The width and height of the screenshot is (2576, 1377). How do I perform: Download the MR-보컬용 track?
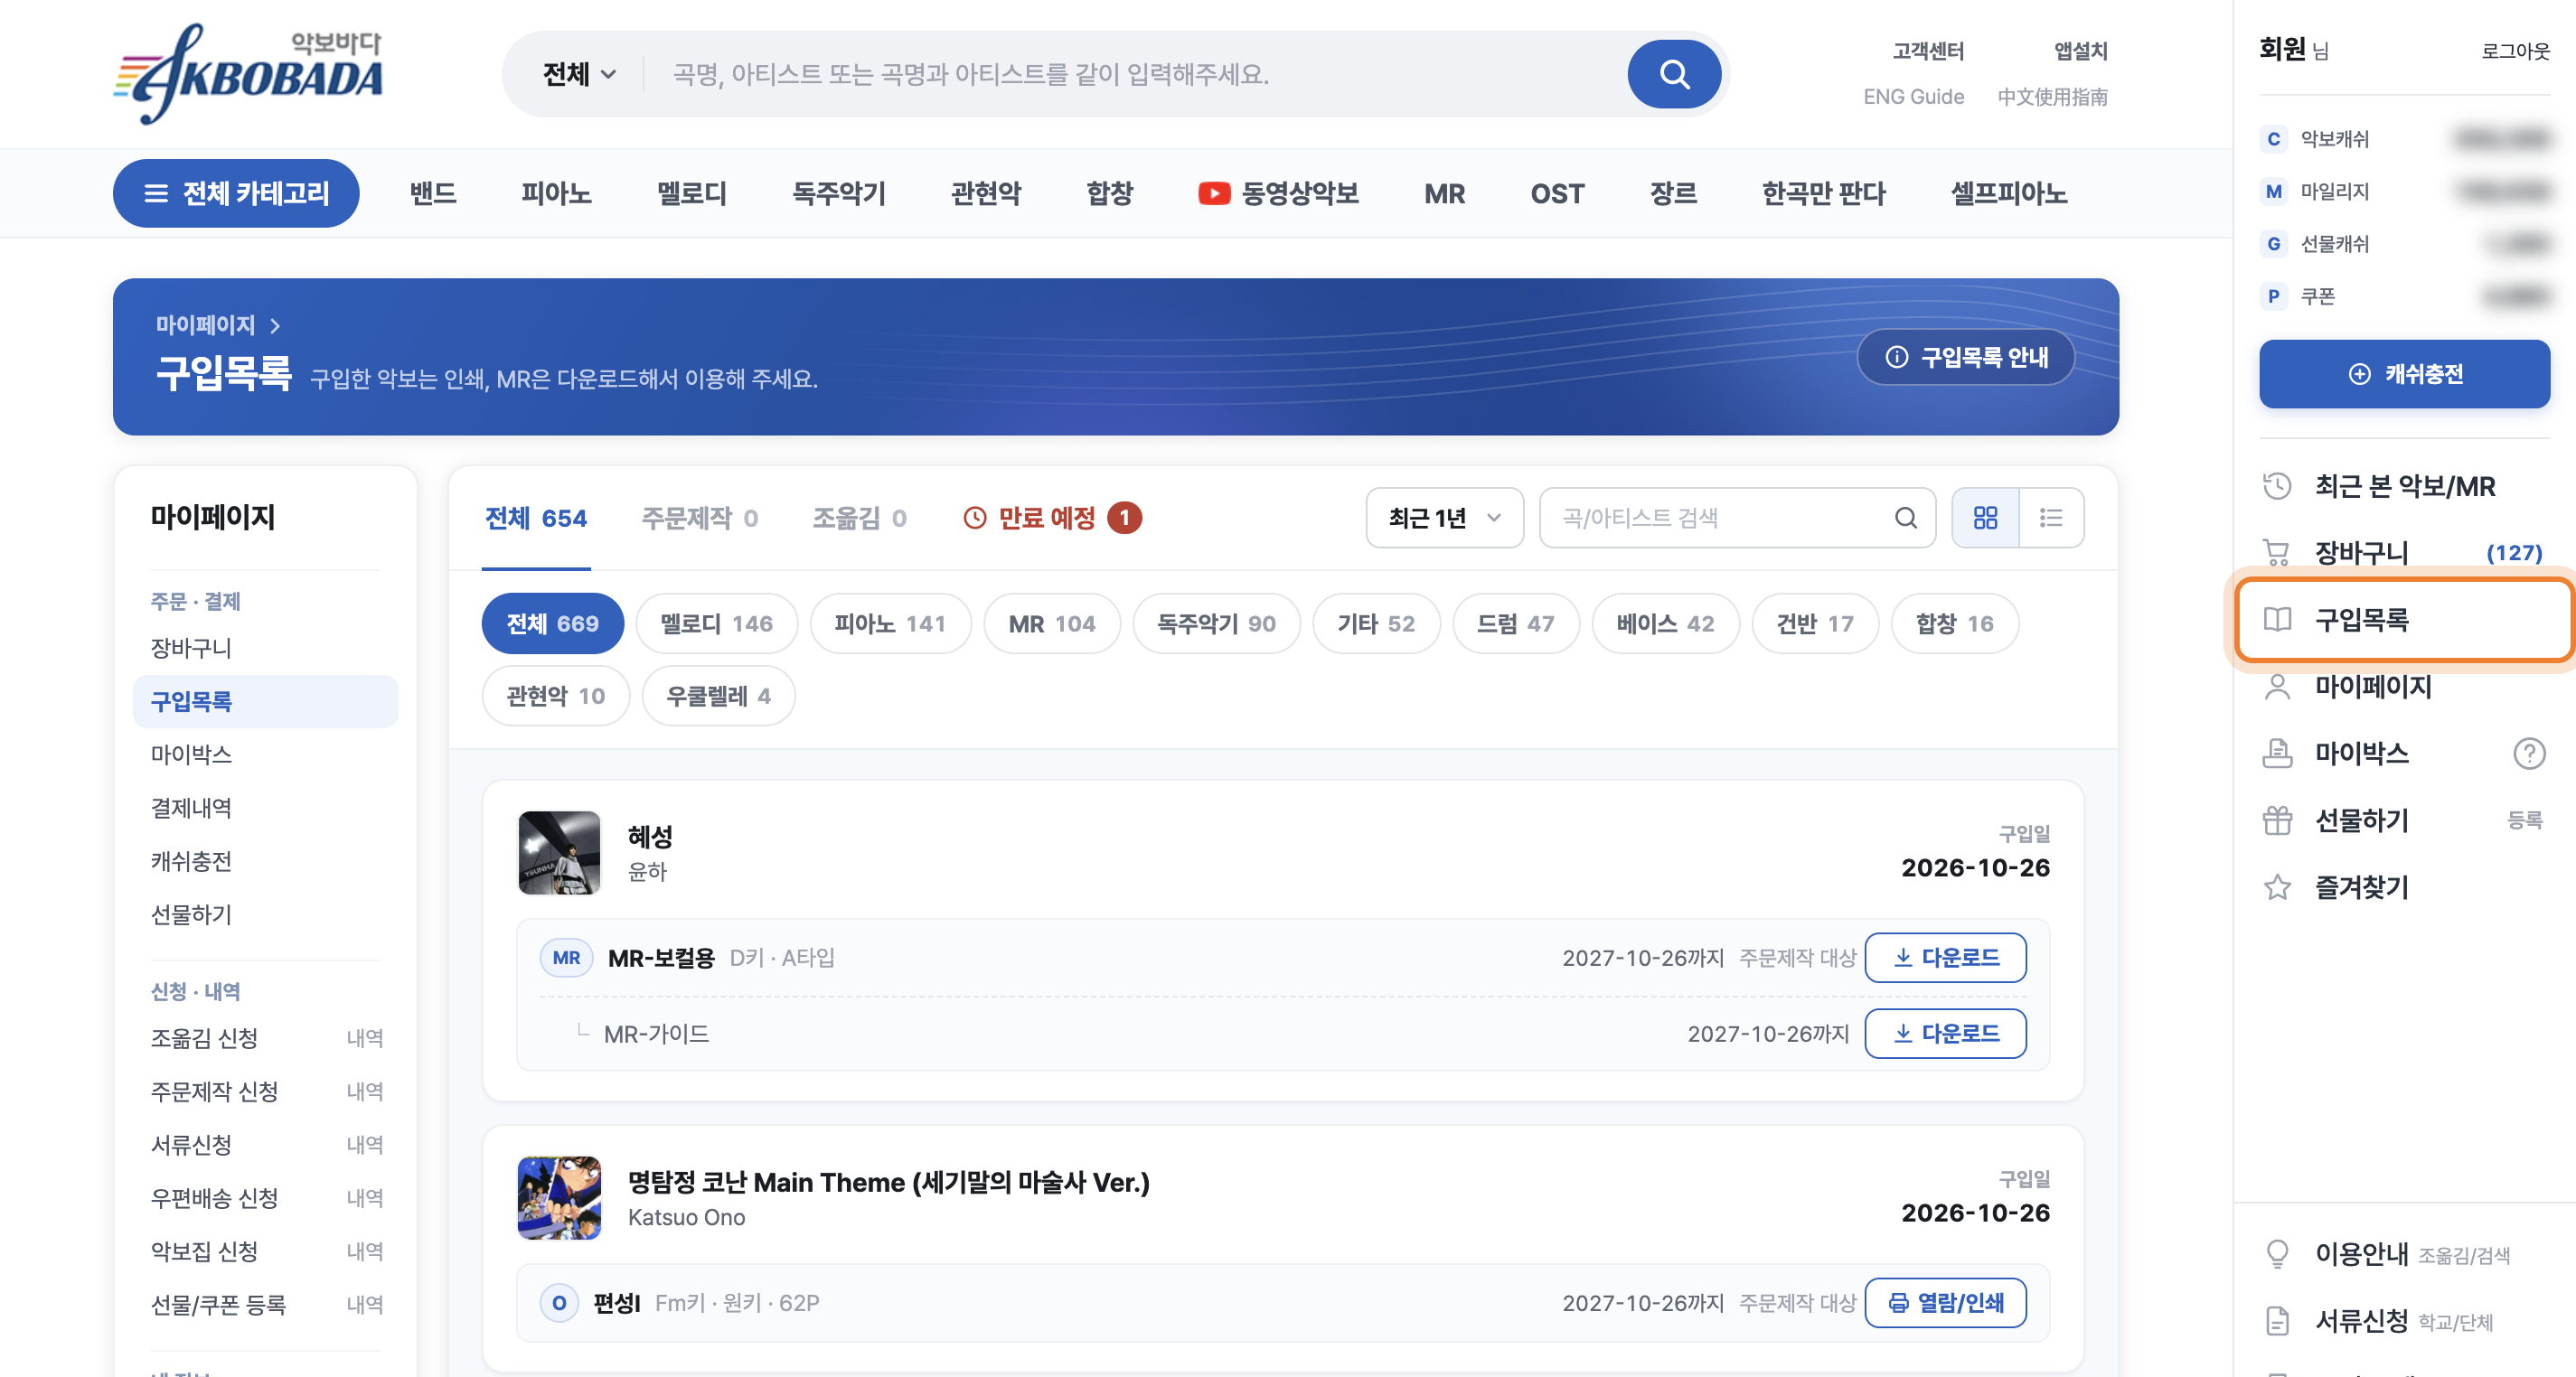(1945, 958)
